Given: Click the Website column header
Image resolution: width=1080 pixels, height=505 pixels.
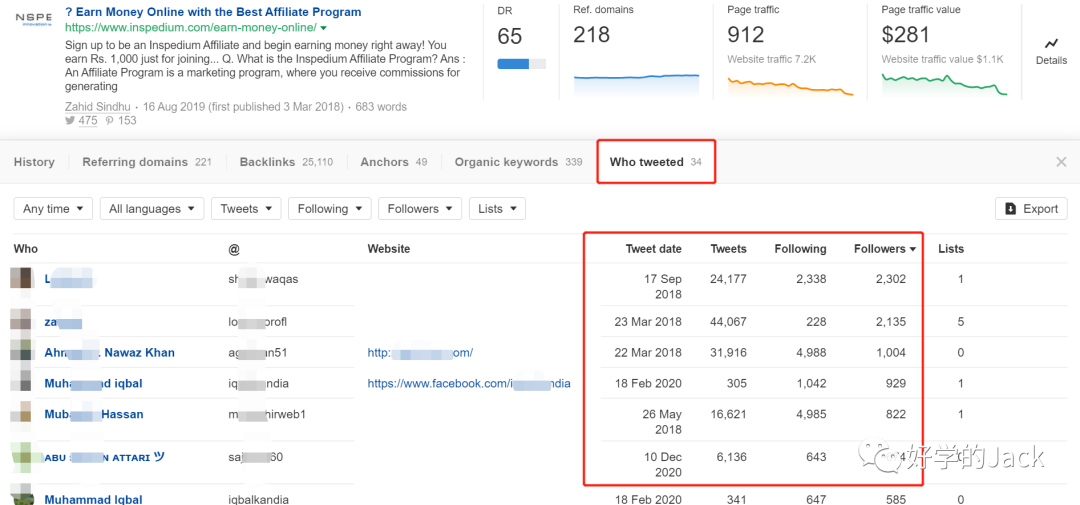Looking at the screenshot, I should (388, 249).
